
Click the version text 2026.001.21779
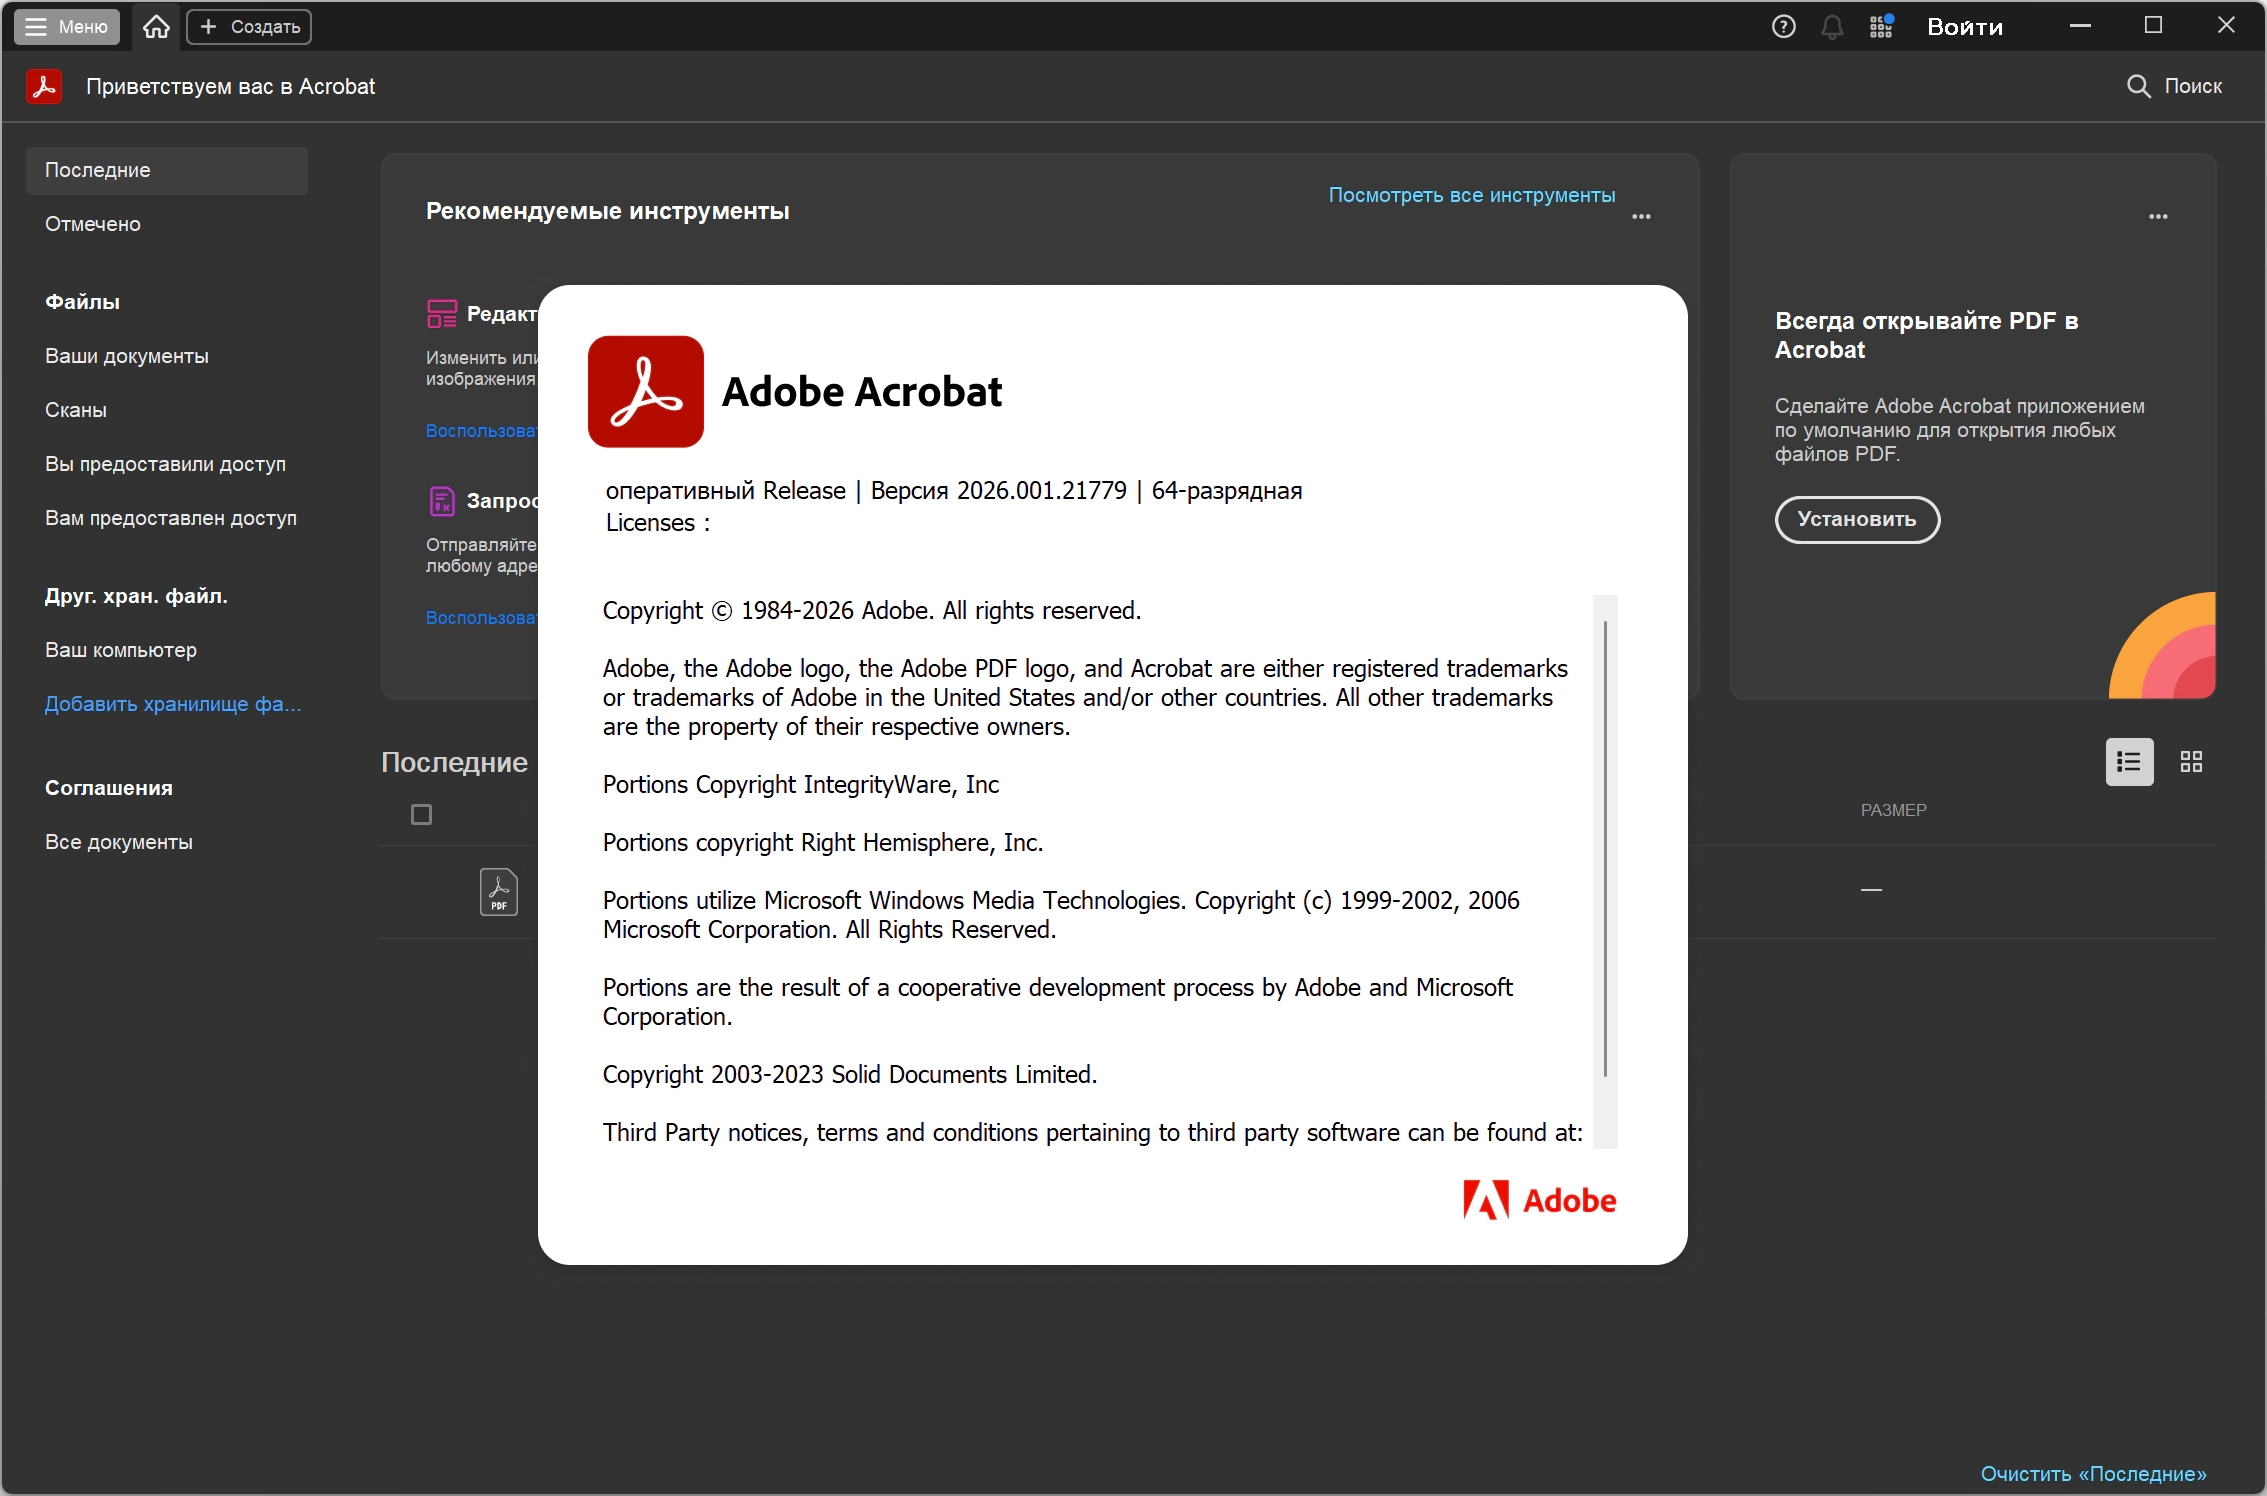(1042, 491)
